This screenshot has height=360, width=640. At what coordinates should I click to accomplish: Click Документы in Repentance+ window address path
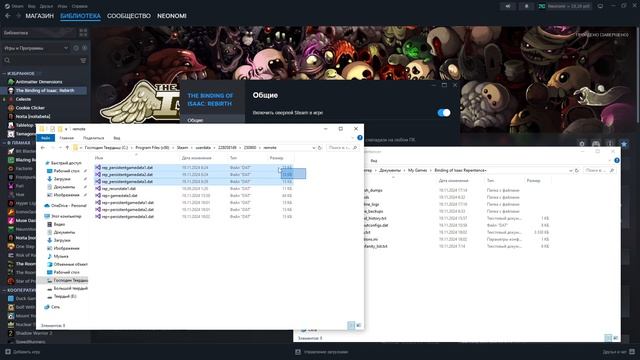tap(390, 170)
